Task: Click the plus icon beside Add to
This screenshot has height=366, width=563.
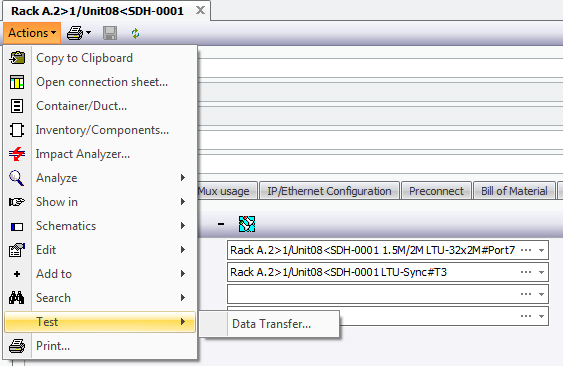Action: click(17, 274)
